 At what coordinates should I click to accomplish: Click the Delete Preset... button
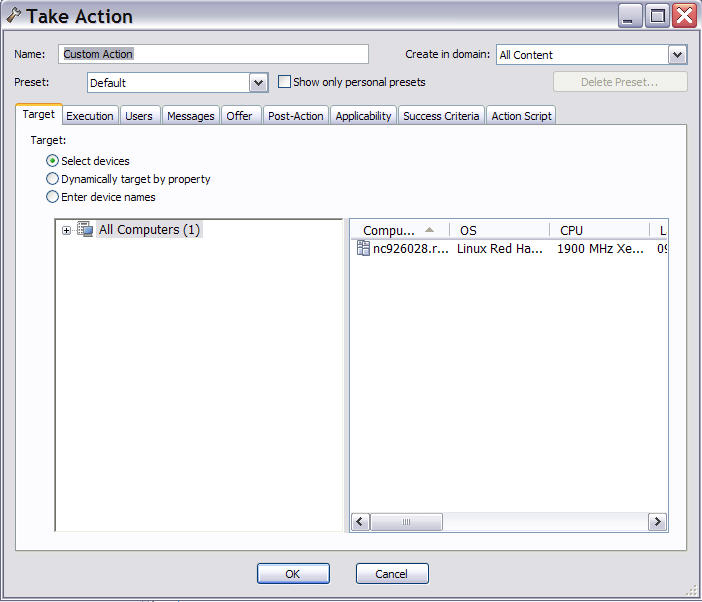tap(620, 82)
